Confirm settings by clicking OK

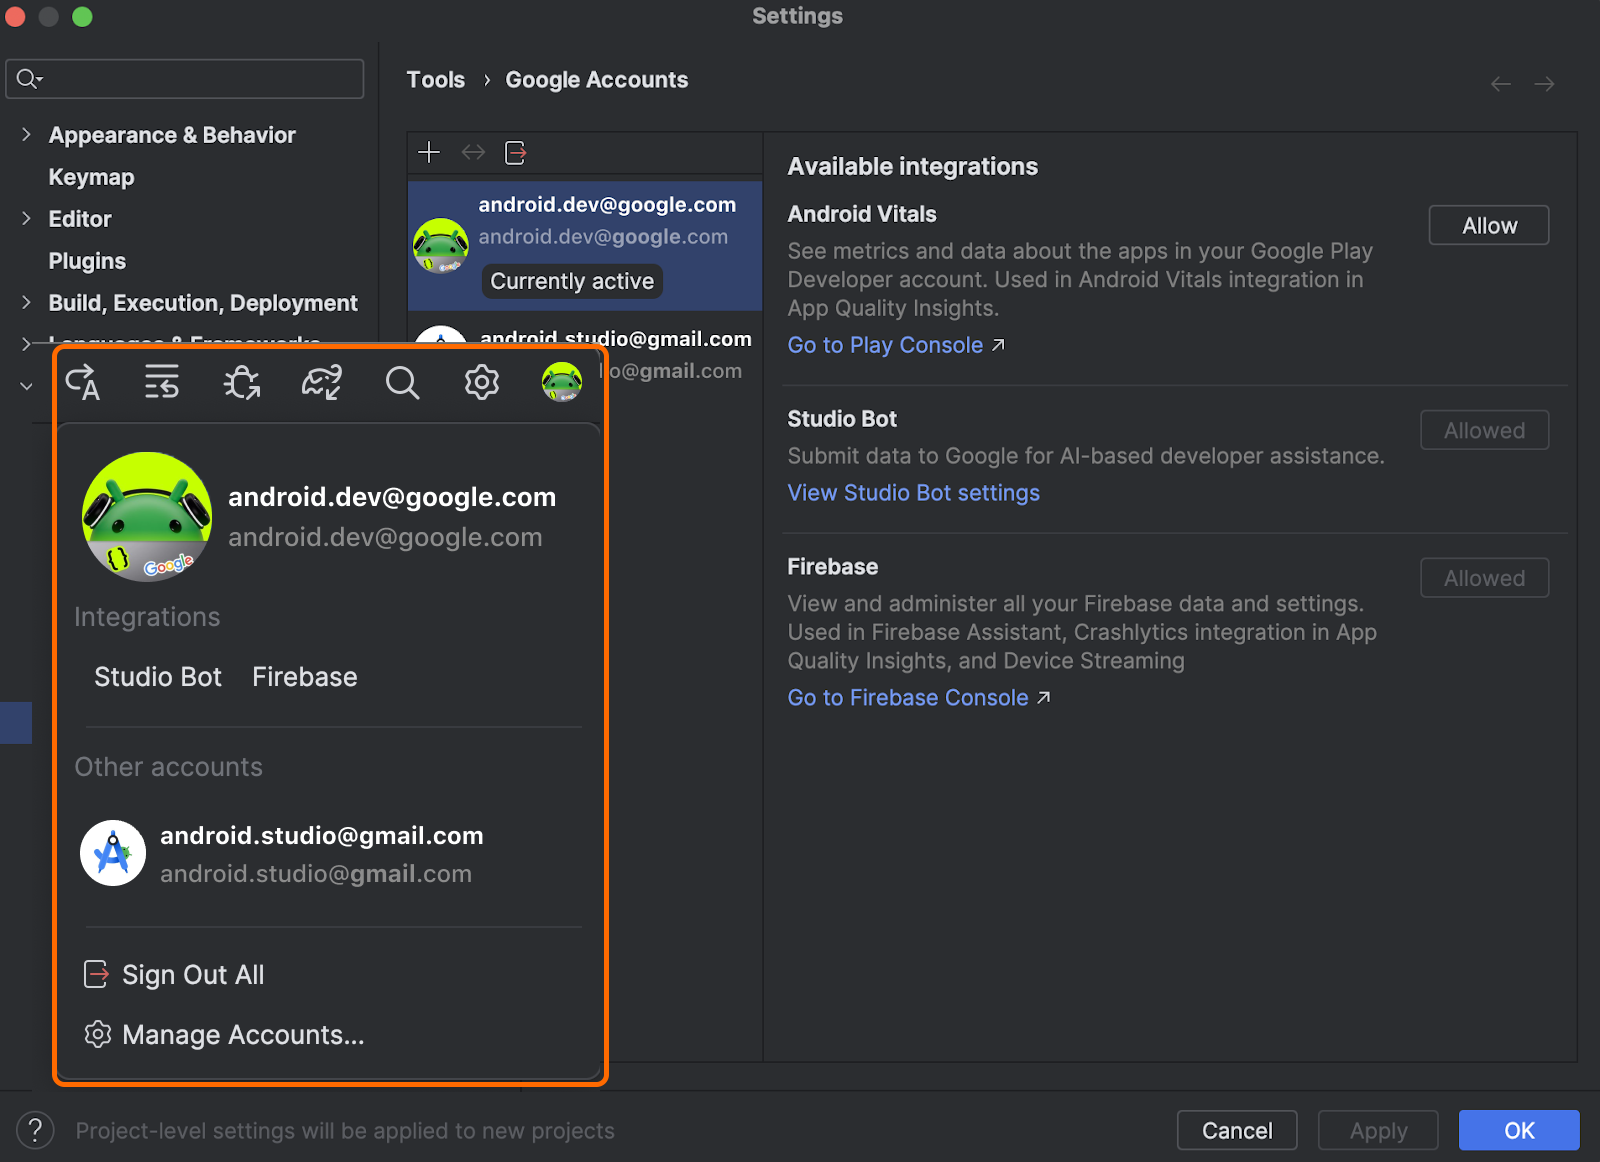pyautogui.click(x=1519, y=1130)
